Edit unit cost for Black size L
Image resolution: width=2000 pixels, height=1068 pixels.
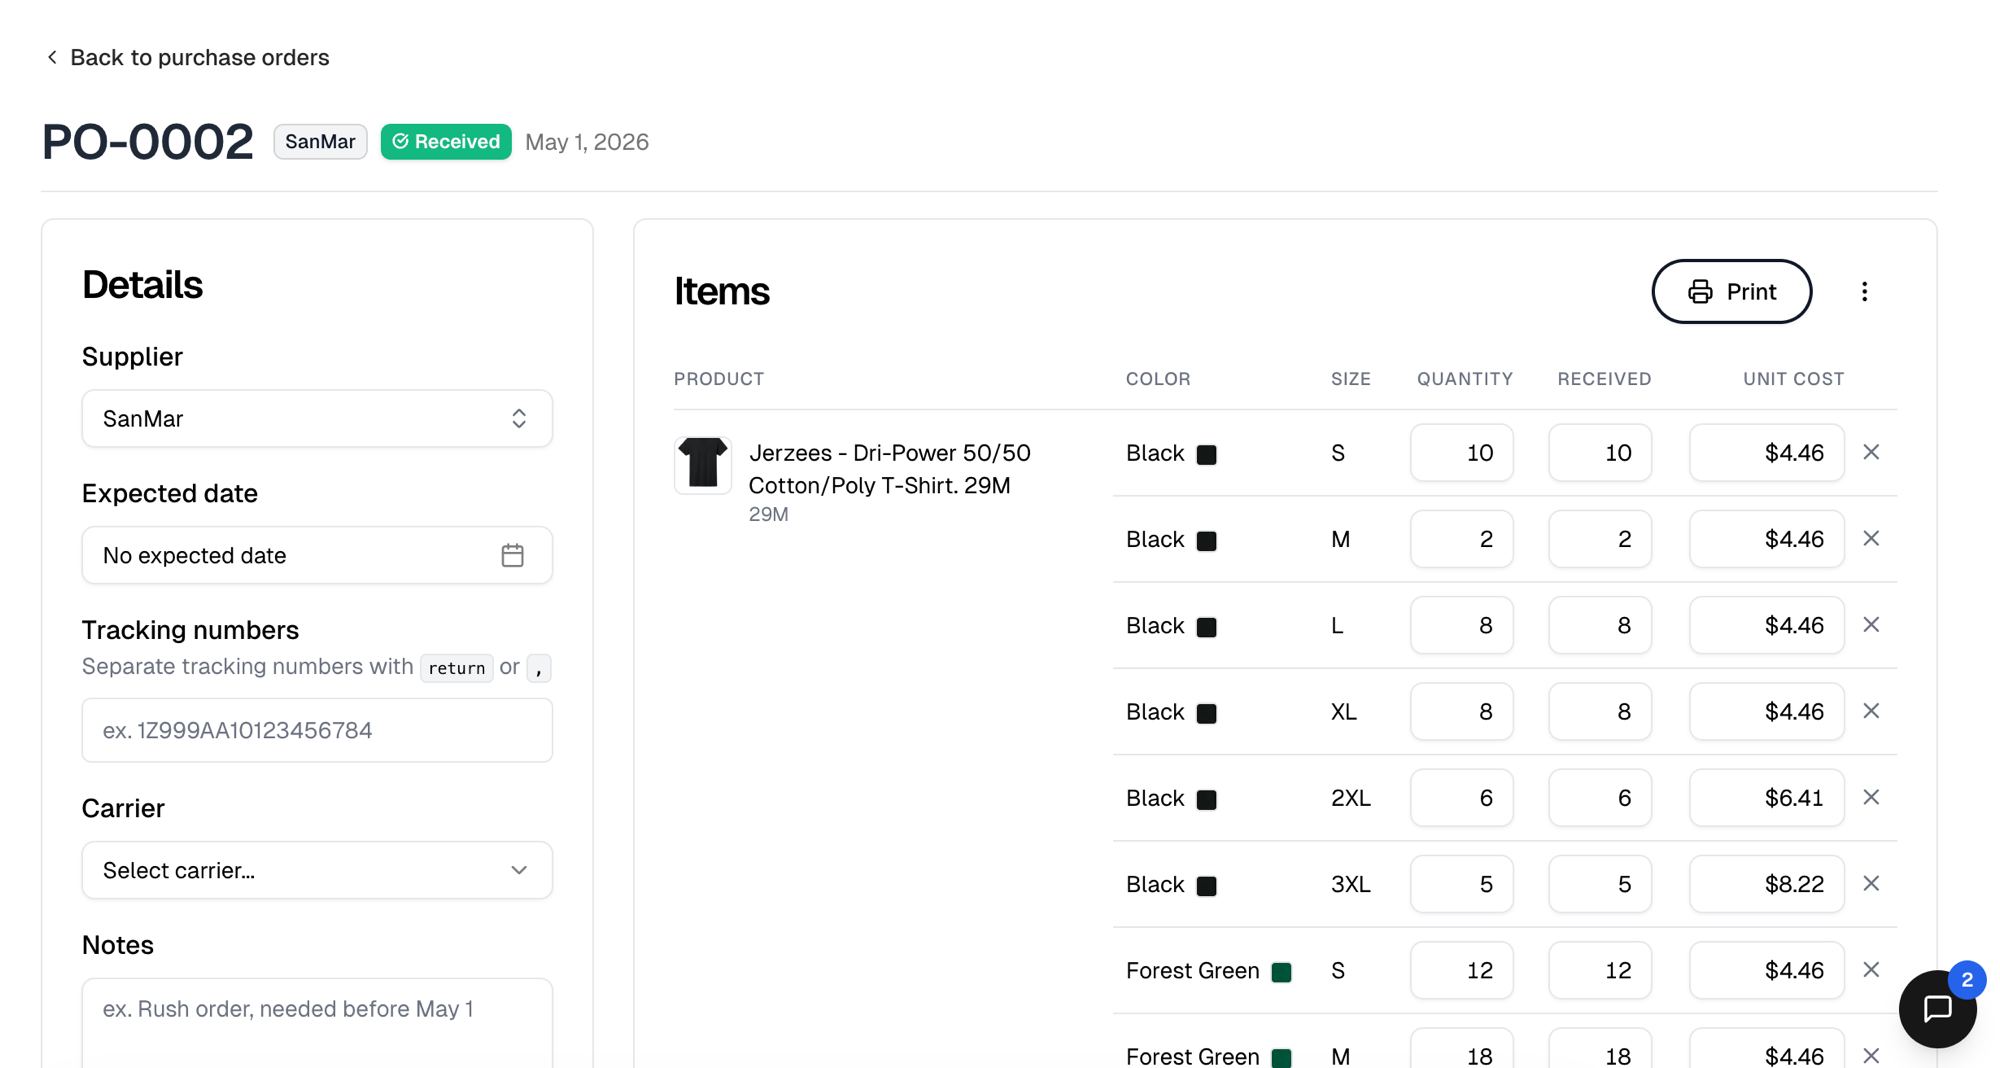(x=1767, y=625)
